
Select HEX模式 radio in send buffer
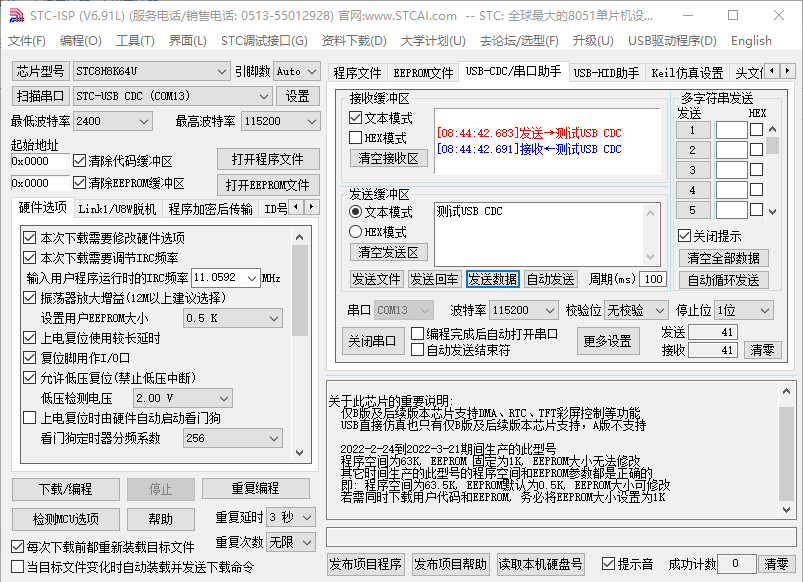click(x=355, y=232)
